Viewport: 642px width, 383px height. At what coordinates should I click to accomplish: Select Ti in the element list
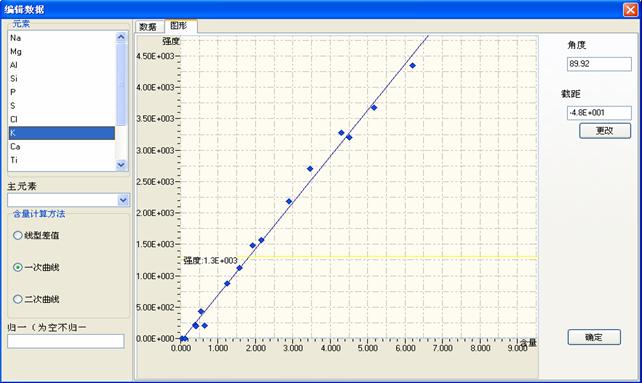61,160
